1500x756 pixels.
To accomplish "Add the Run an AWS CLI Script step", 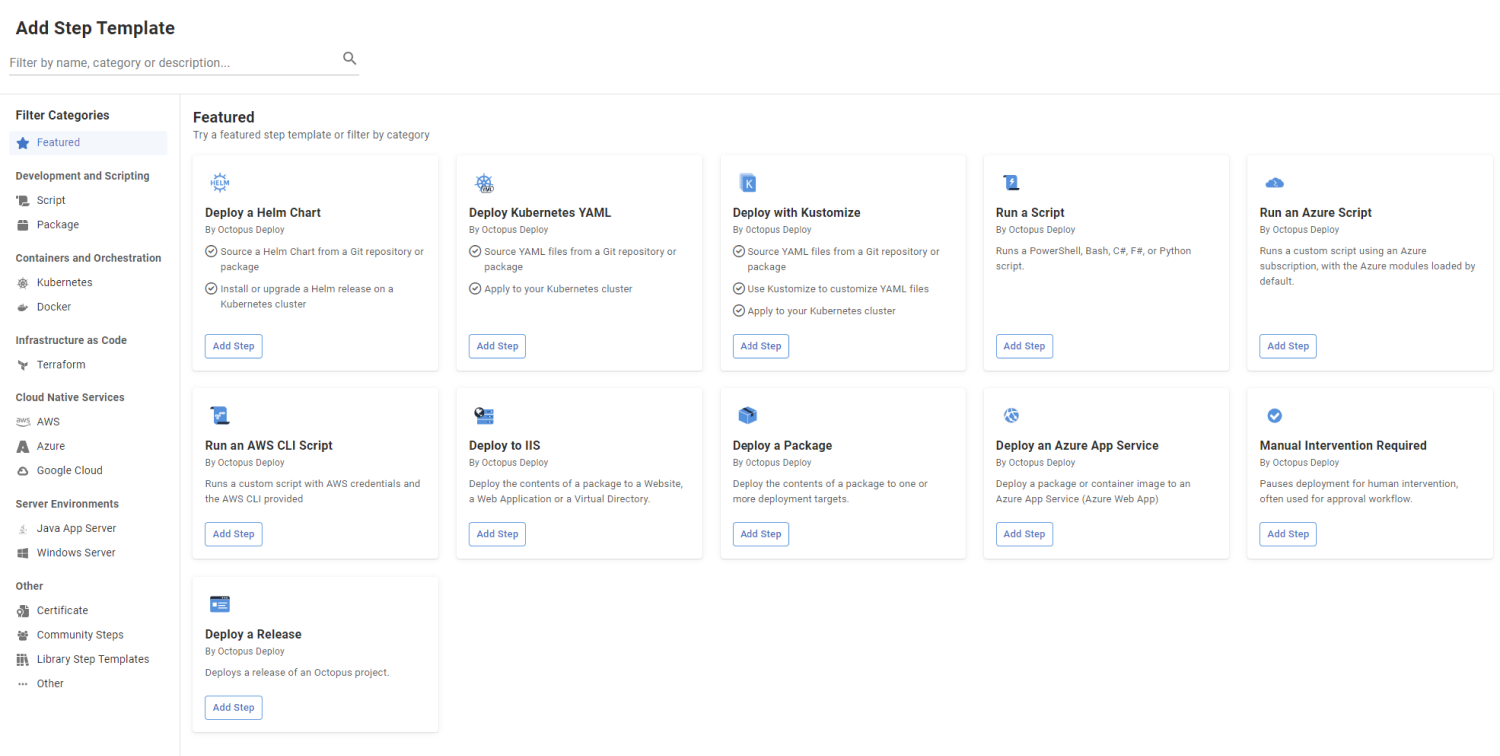I will pyautogui.click(x=233, y=534).
